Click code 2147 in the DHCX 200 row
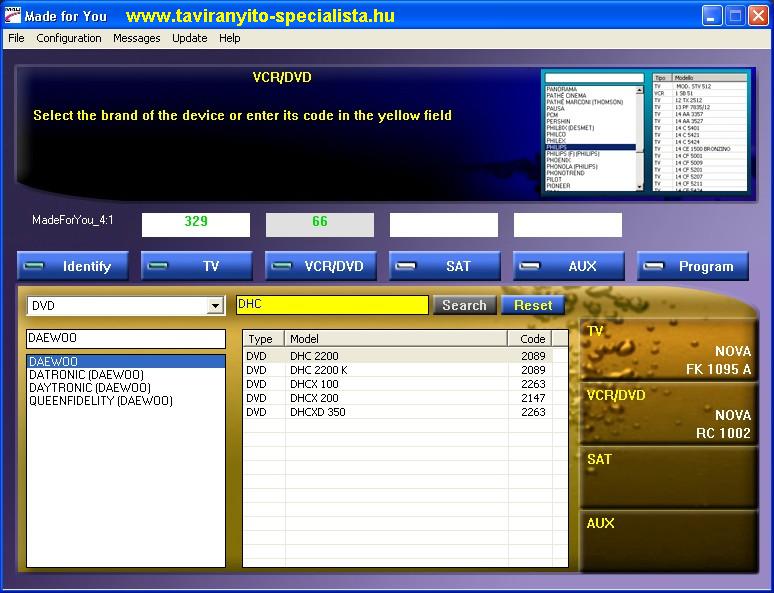This screenshot has height=593, width=774. pos(533,398)
